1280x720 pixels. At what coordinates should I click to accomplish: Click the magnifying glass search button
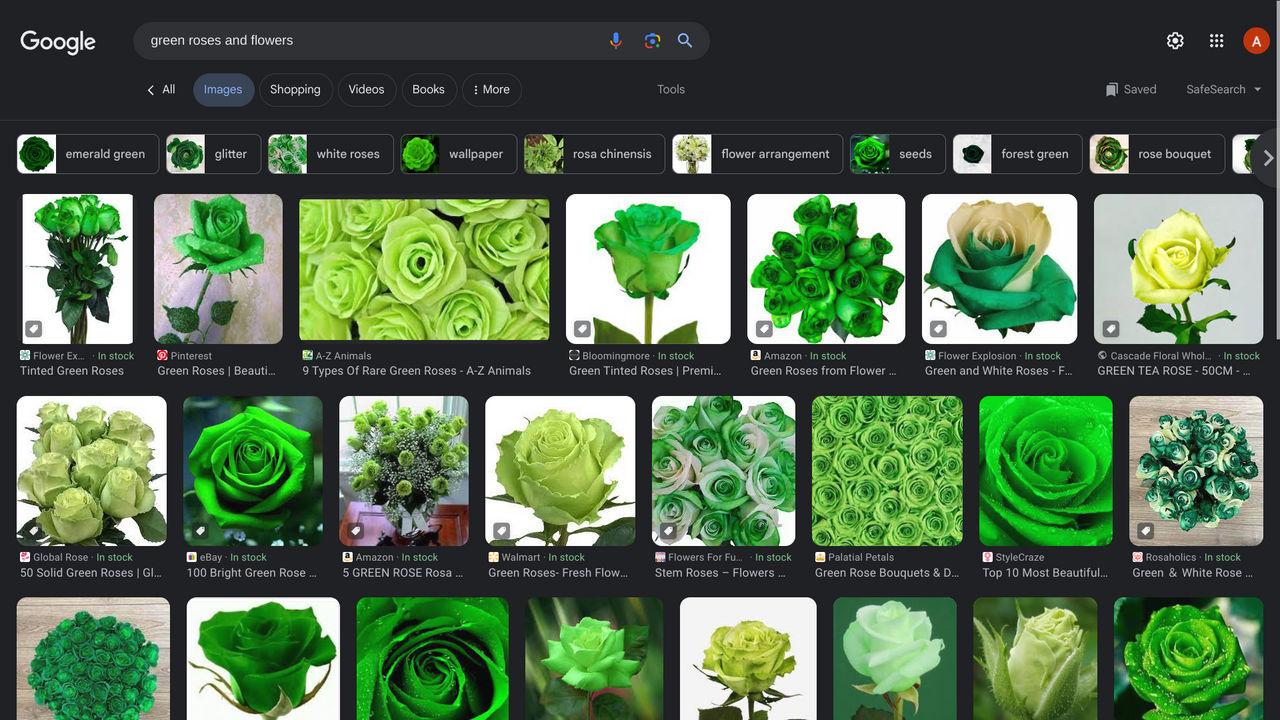(x=685, y=41)
